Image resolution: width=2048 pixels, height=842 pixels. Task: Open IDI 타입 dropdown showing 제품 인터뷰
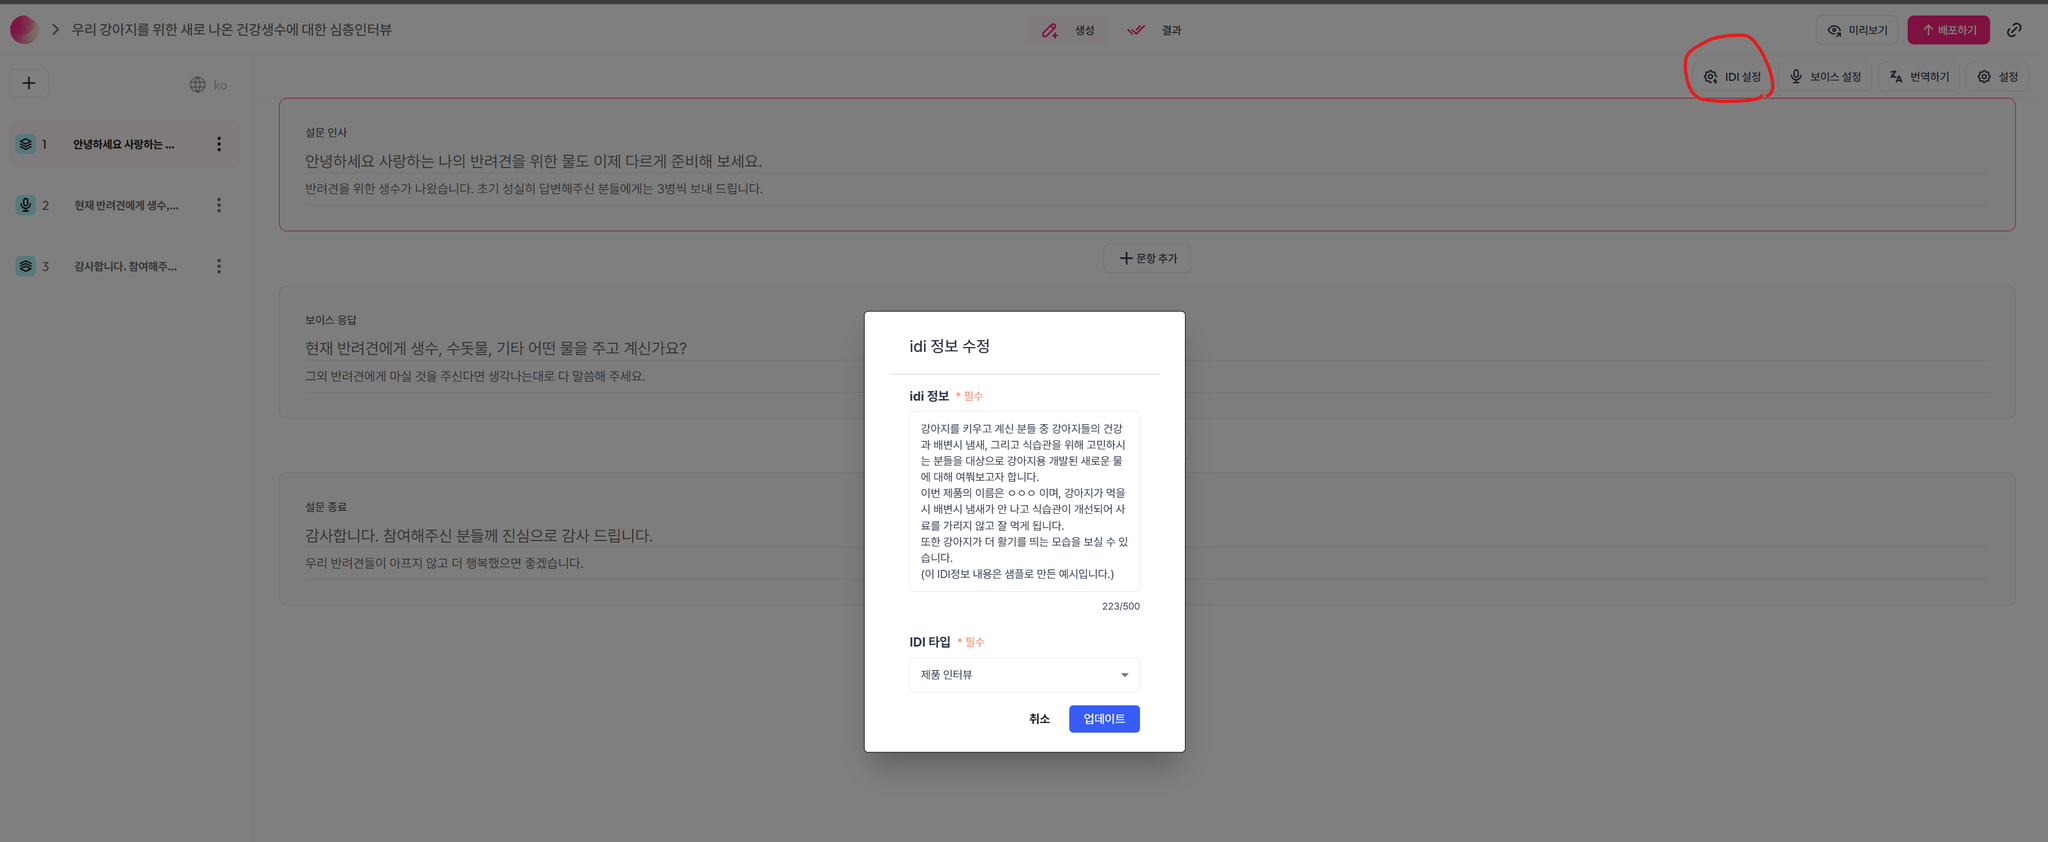(1024, 675)
